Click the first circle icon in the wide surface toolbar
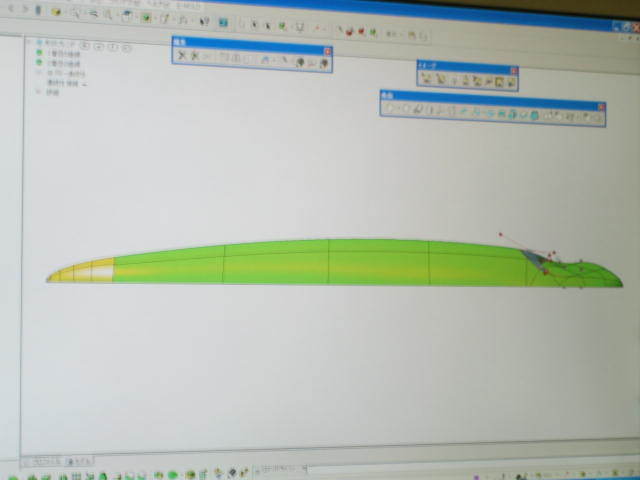The image size is (640, 480). pos(390,108)
